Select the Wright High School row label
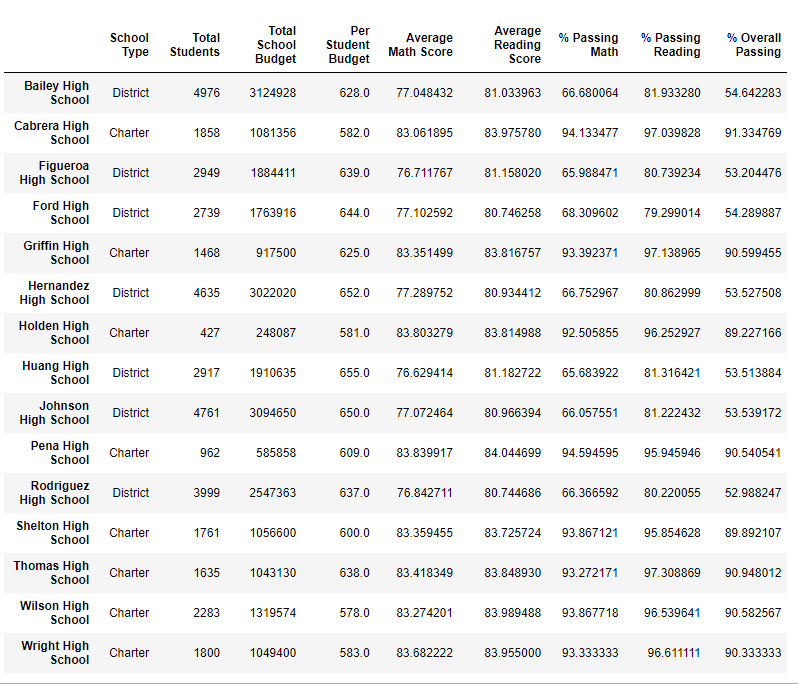Viewport: 798px width, 684px height. pyautogui.click(x=55, y=653)
